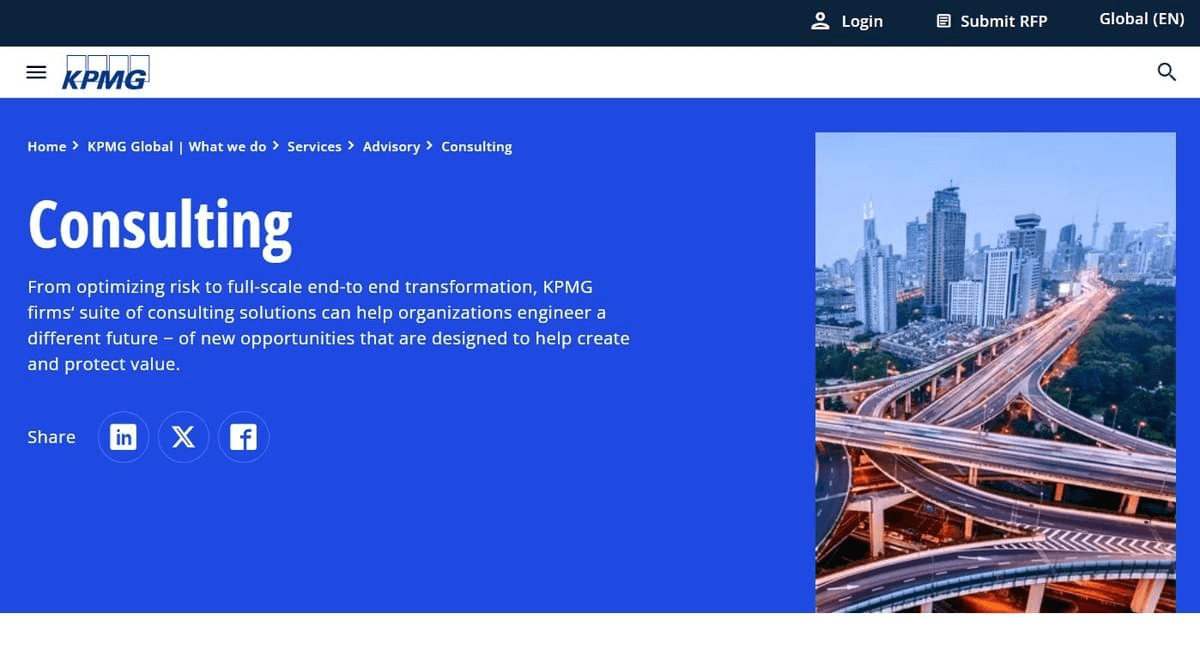Click the Login person icon
The height and width of the screenshot is (645, 1200).
pos(820,20)
